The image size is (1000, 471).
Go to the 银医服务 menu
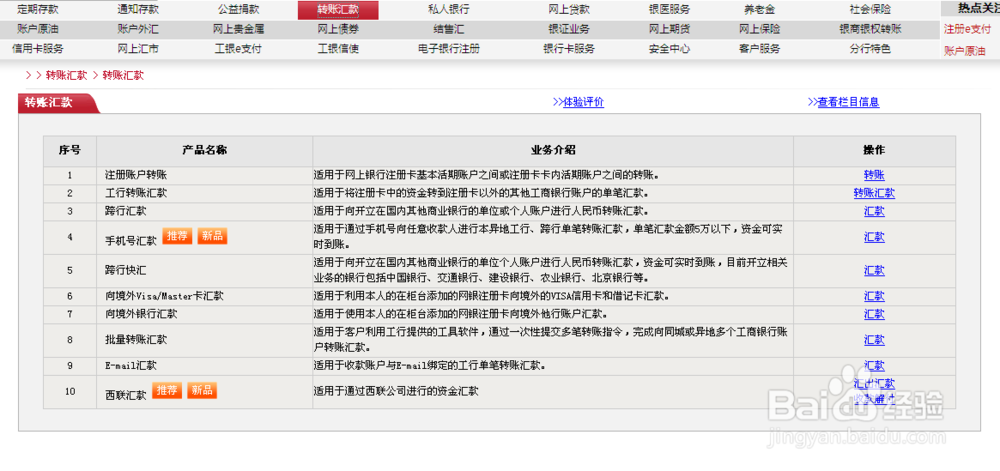[x=669, y=10]
